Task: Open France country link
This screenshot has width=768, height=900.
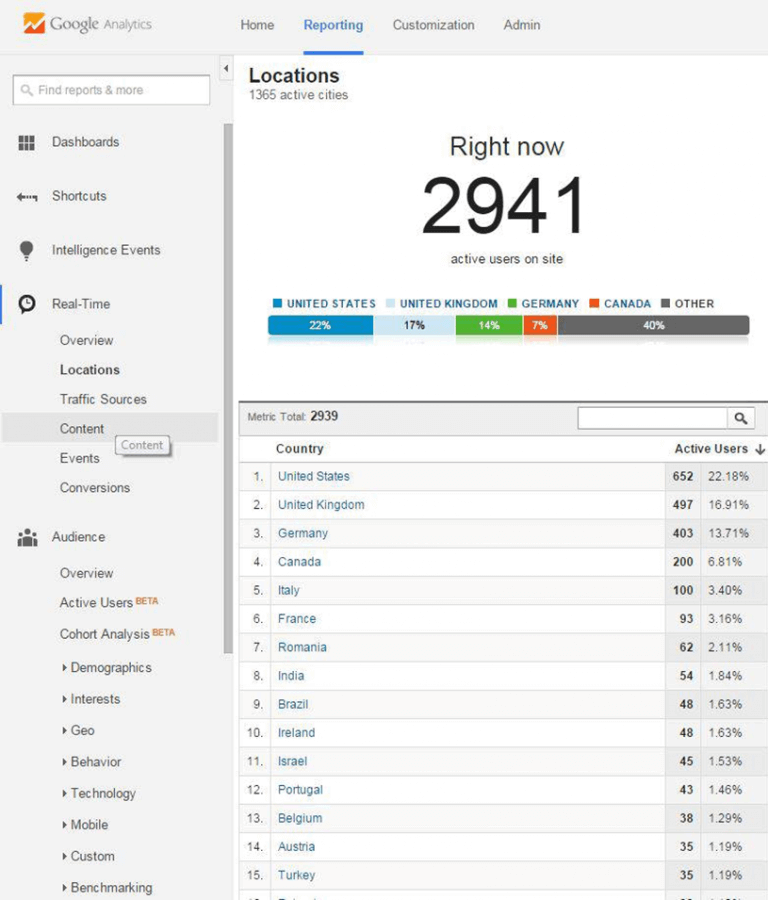Action: point(297,619)
